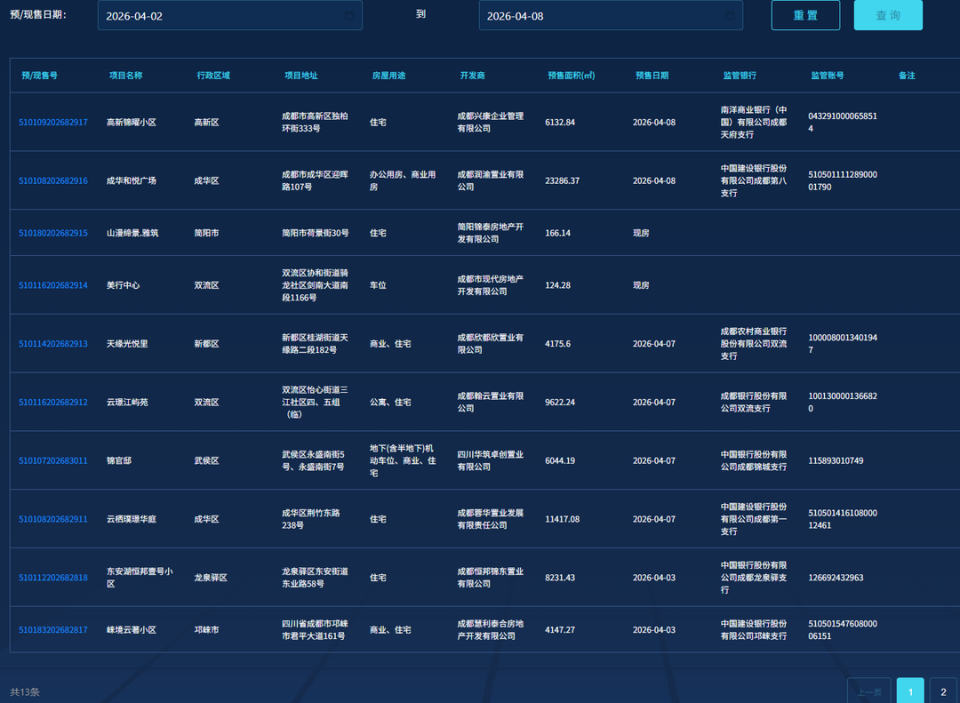Open presale number 510108202682916
The width and height of the screenshot is (960, 703).
point(53,181)
